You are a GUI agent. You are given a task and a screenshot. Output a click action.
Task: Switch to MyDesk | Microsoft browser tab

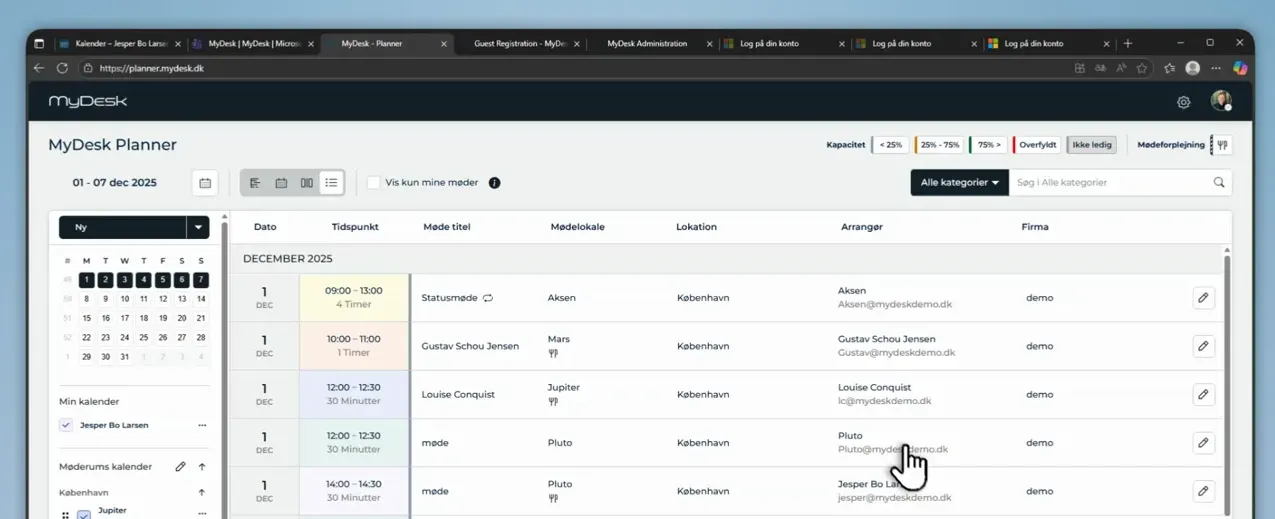coord(254,44)
